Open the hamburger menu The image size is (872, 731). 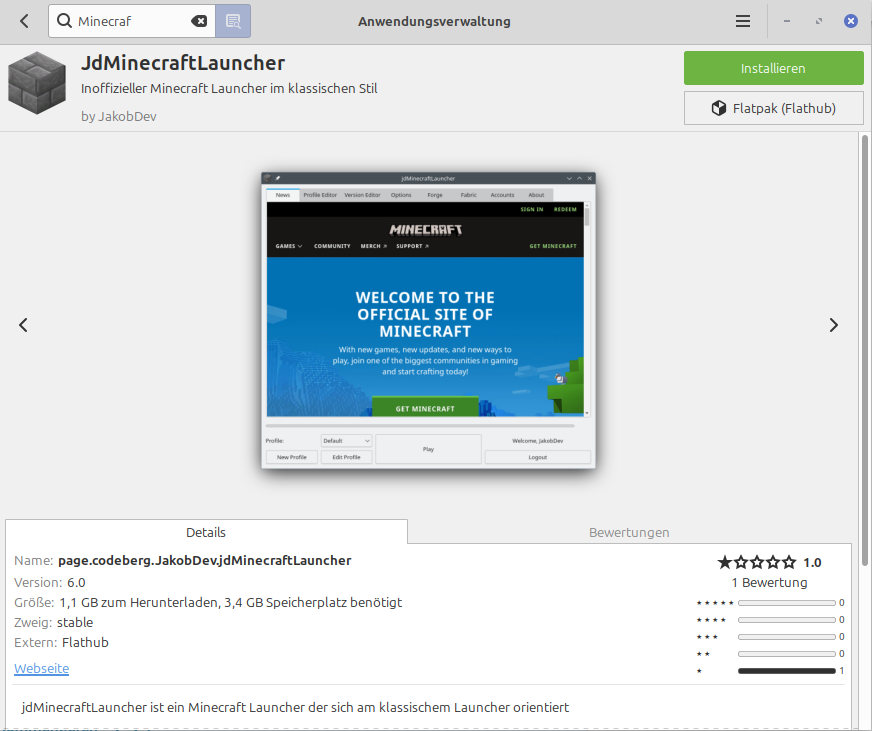(743, 21)
